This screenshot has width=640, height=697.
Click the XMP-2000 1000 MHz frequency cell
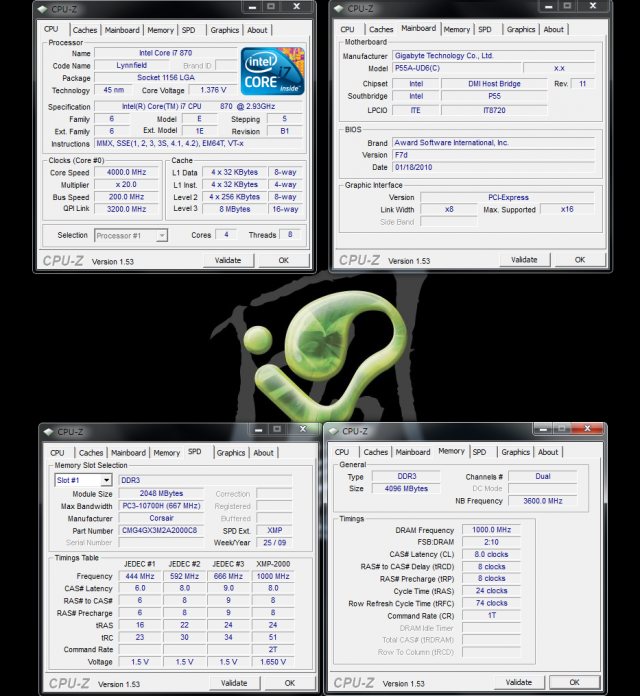(x=273, y=576)
